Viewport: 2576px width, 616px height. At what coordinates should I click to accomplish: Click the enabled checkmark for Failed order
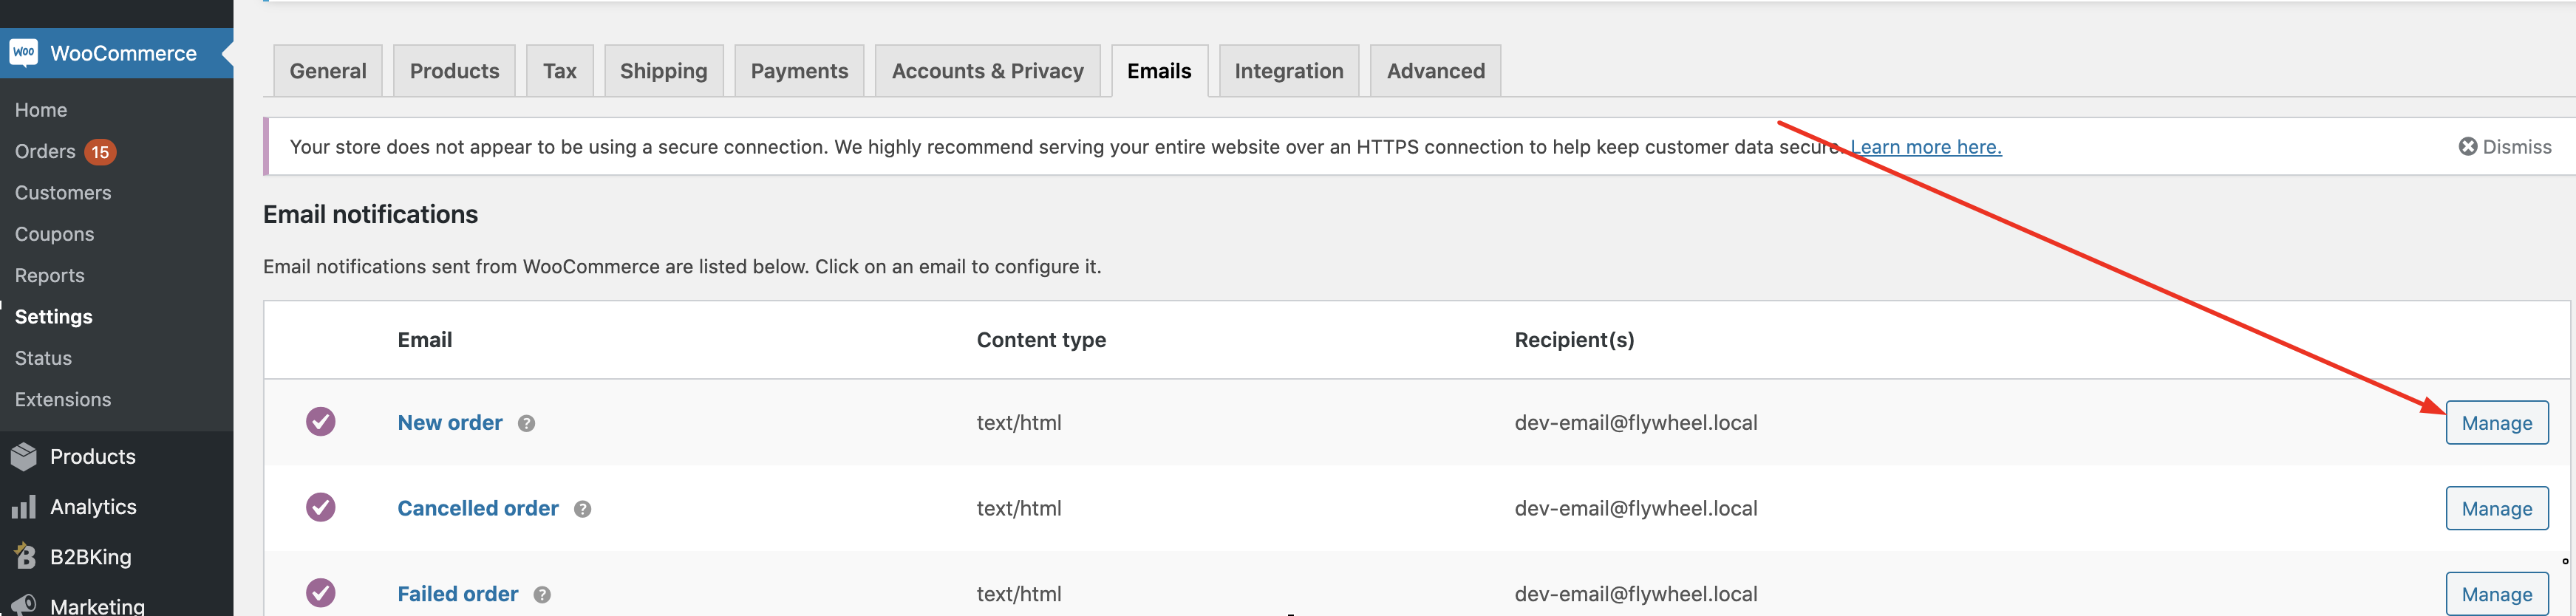click(x=321, y=593)
